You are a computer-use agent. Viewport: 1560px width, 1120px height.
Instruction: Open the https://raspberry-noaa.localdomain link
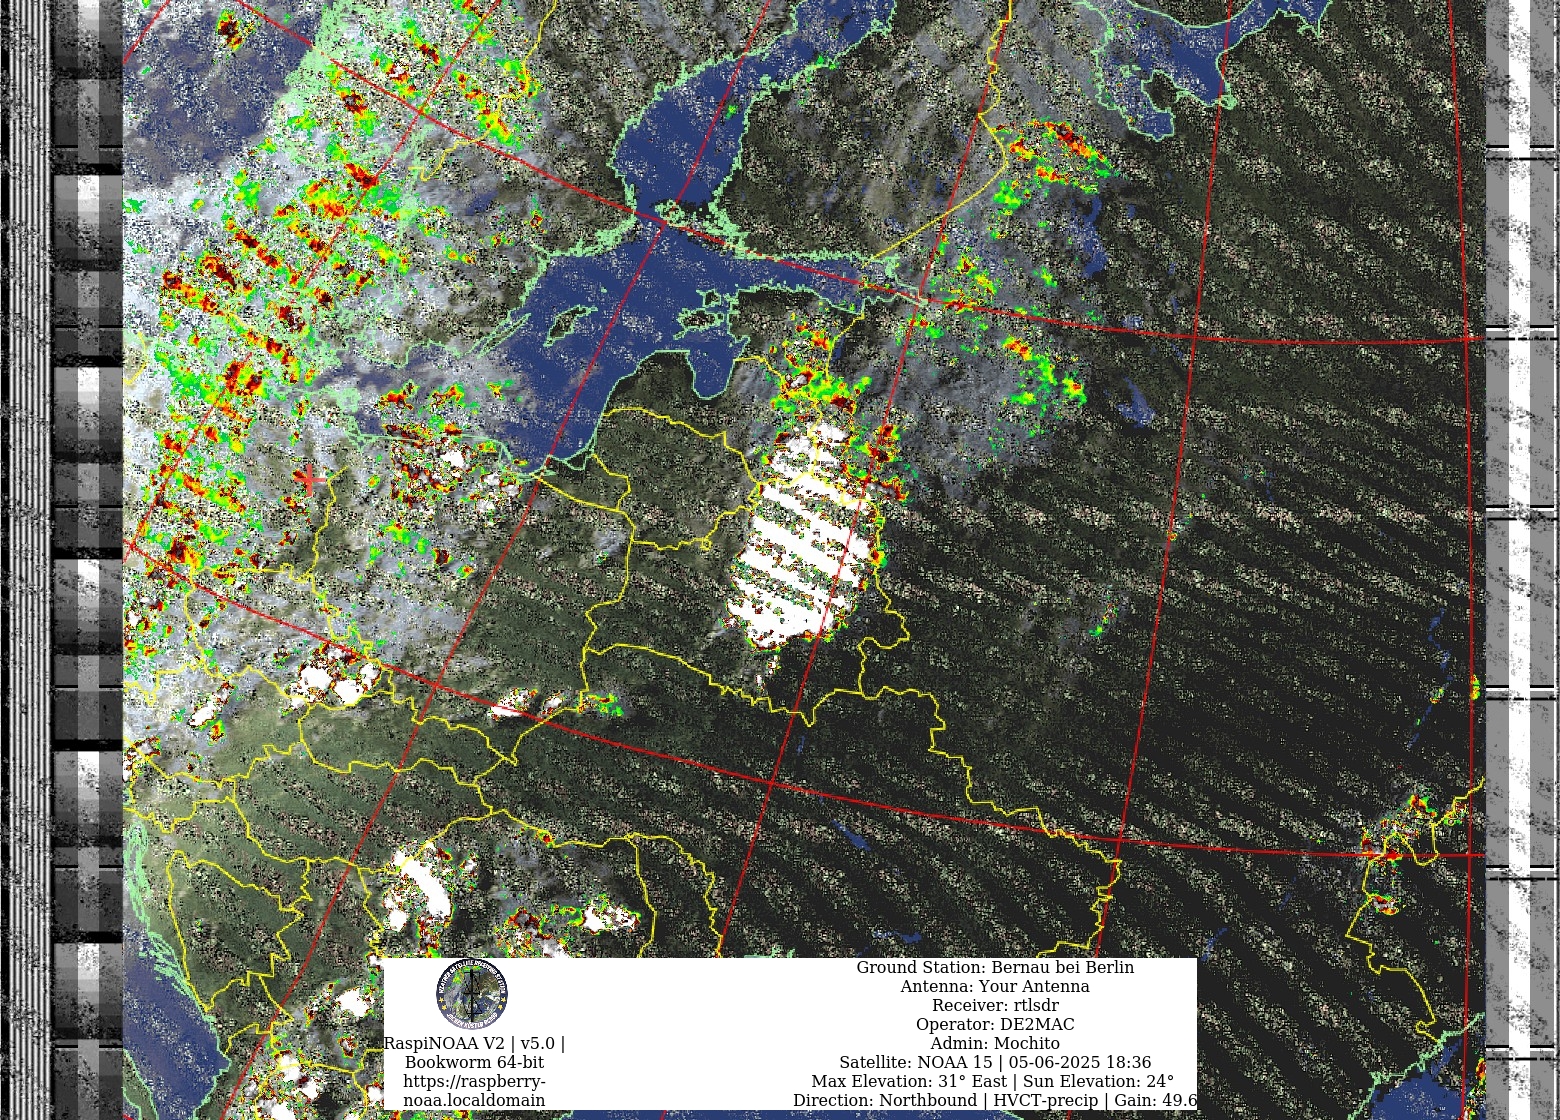point(475,1091)
